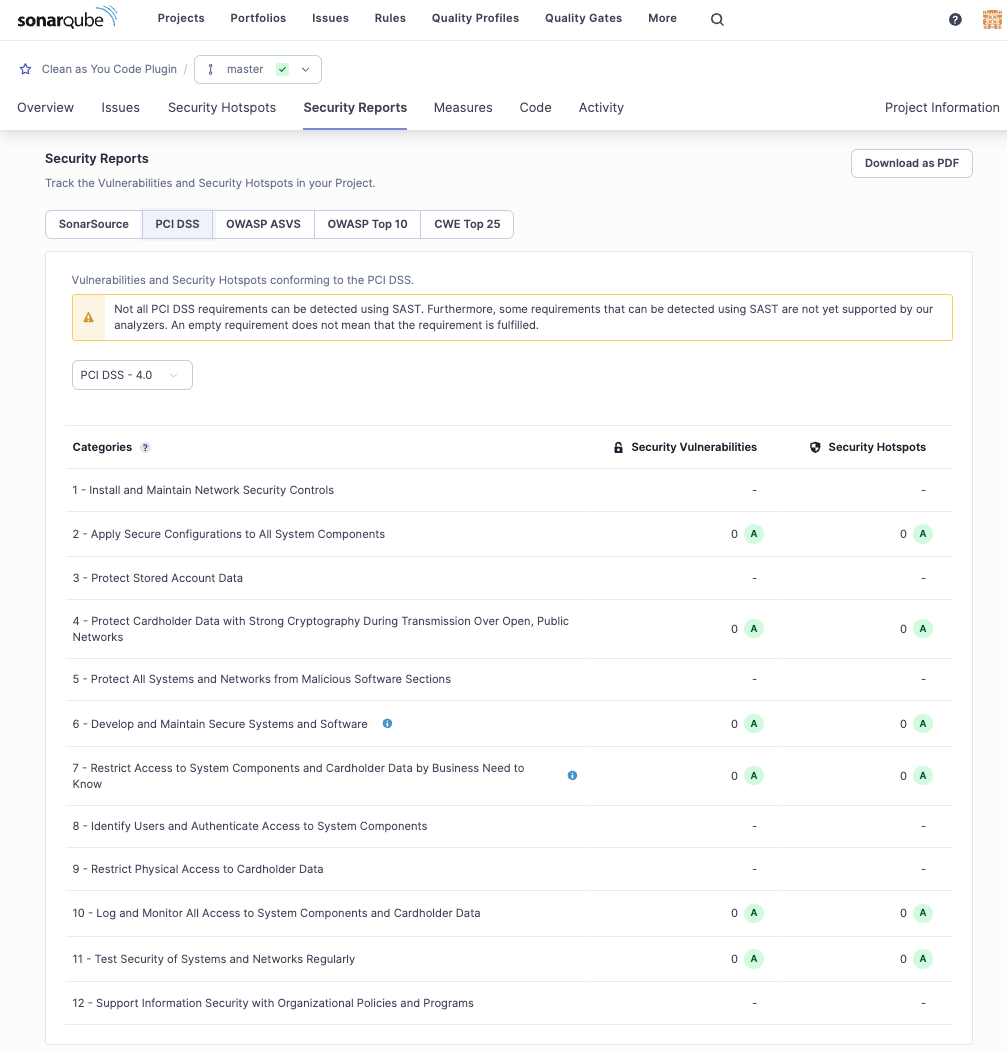The image size is (1007, 1052).
Task: Click the lock icon beside Security Vulnerabilities
Action: 618,447
